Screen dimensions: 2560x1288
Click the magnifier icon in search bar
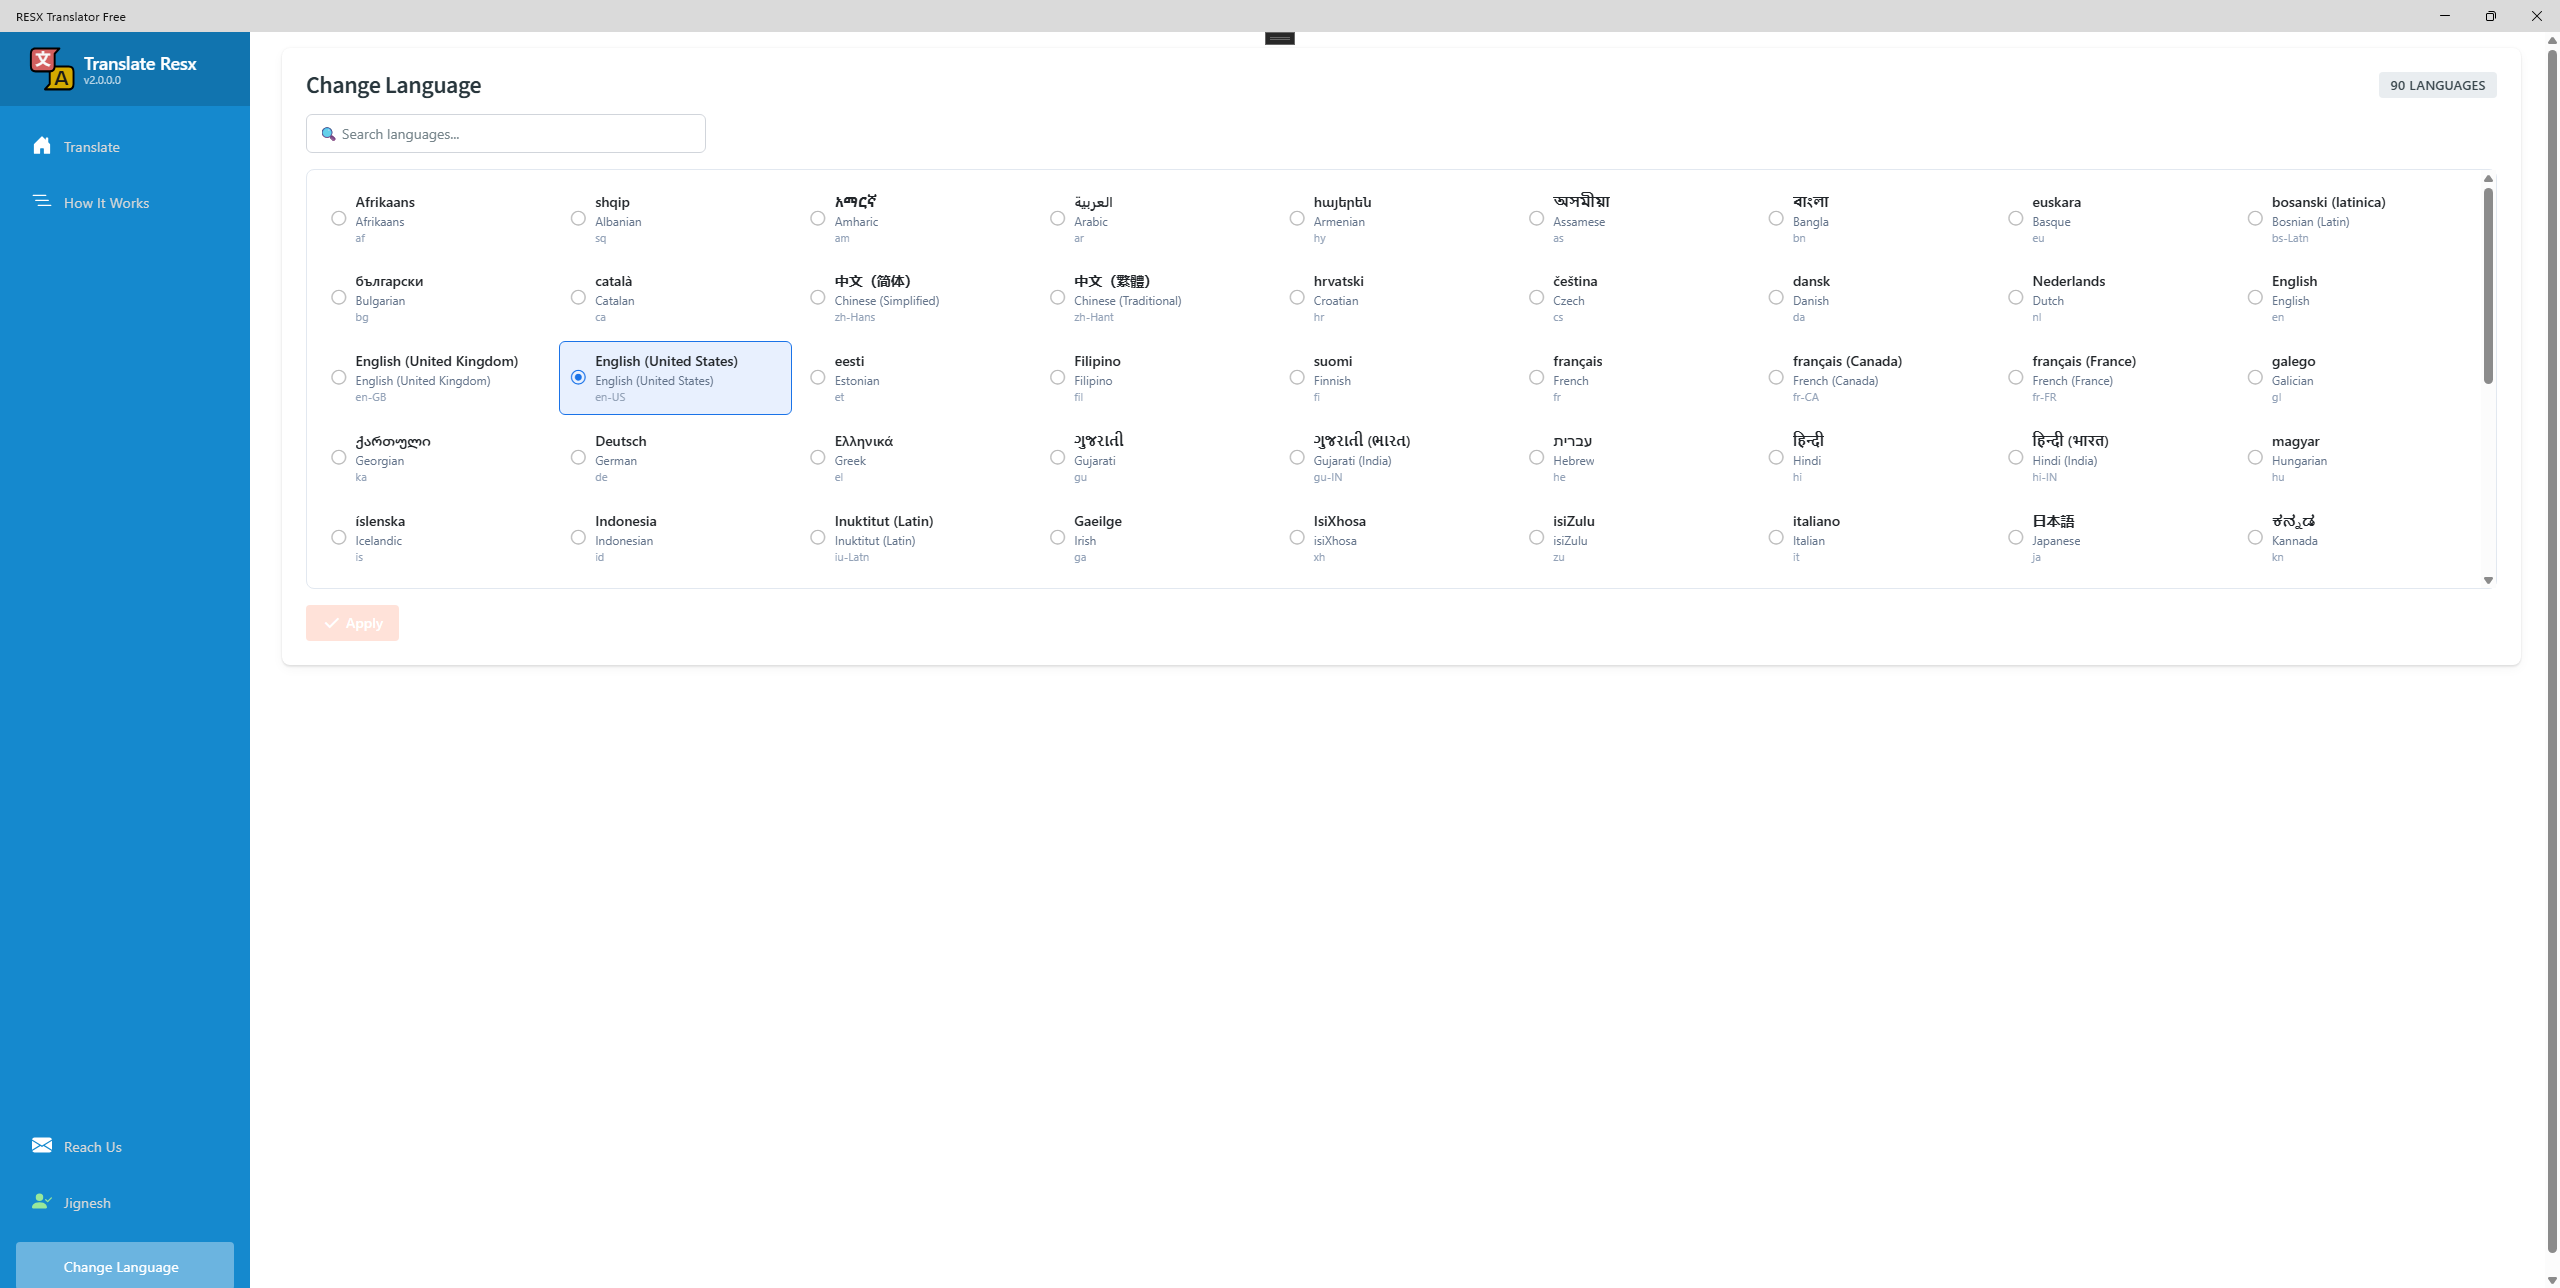point(328,133)
